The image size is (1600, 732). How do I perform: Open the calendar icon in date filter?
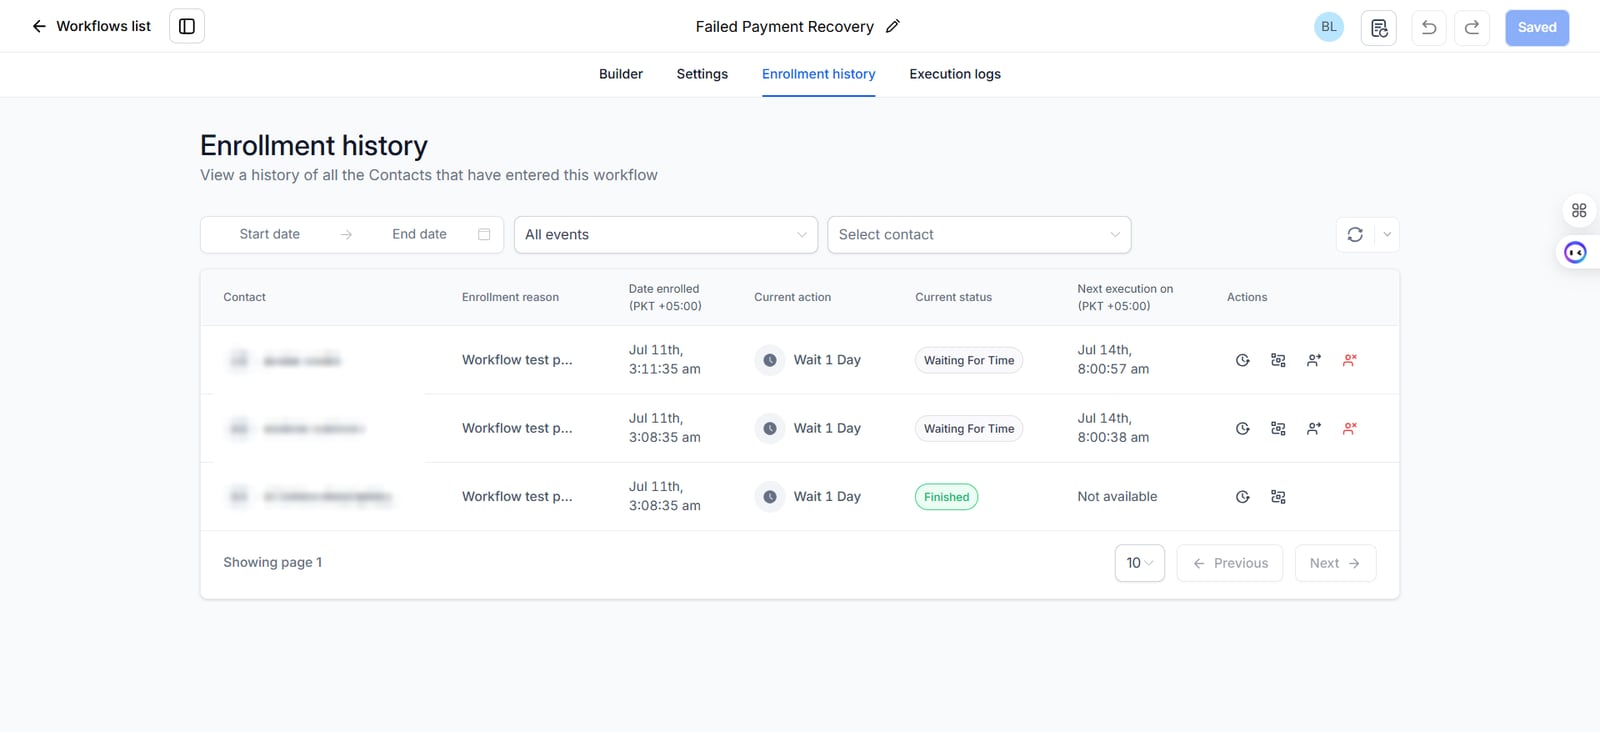pos(484,234)
